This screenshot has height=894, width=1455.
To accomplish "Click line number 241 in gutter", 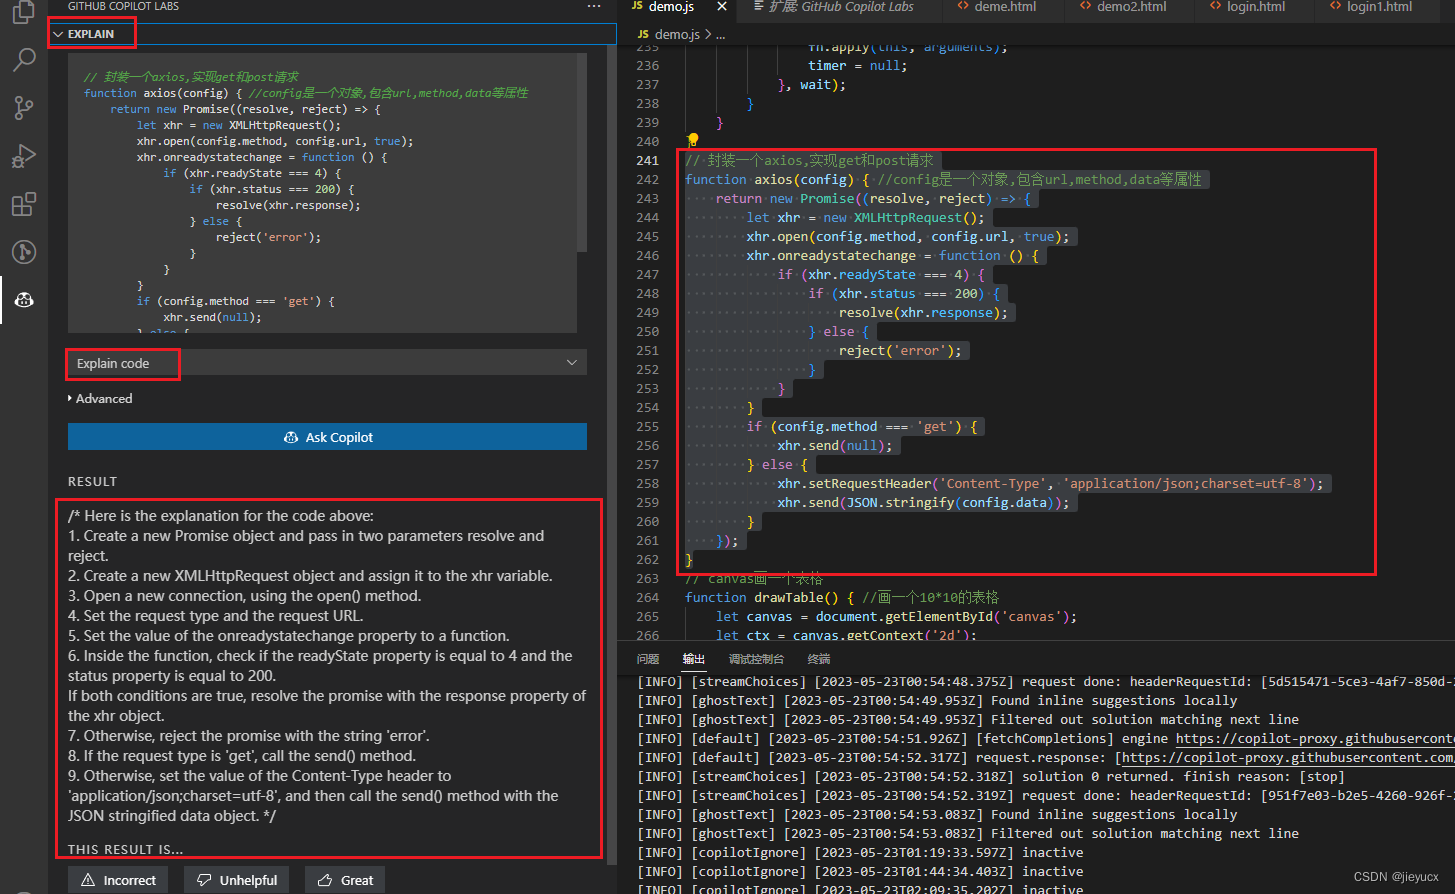I will 647,160.
